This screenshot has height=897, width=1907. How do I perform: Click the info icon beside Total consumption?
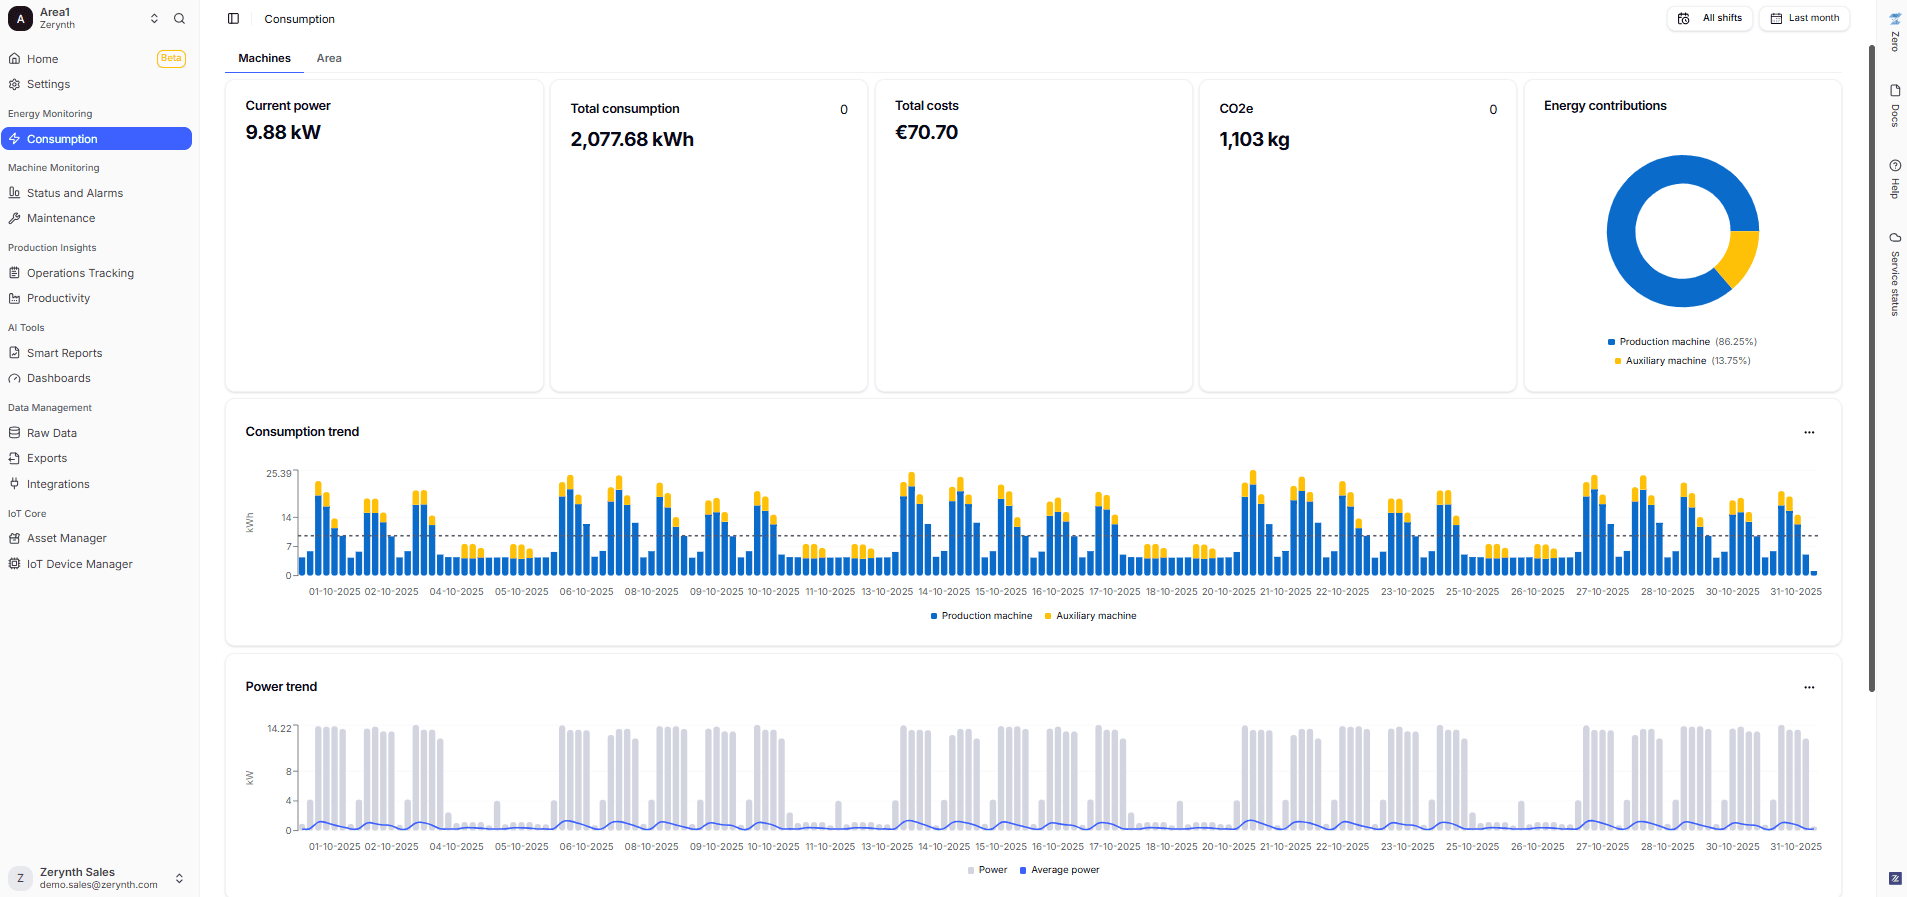pyautogui.click(x=844, y=110)
